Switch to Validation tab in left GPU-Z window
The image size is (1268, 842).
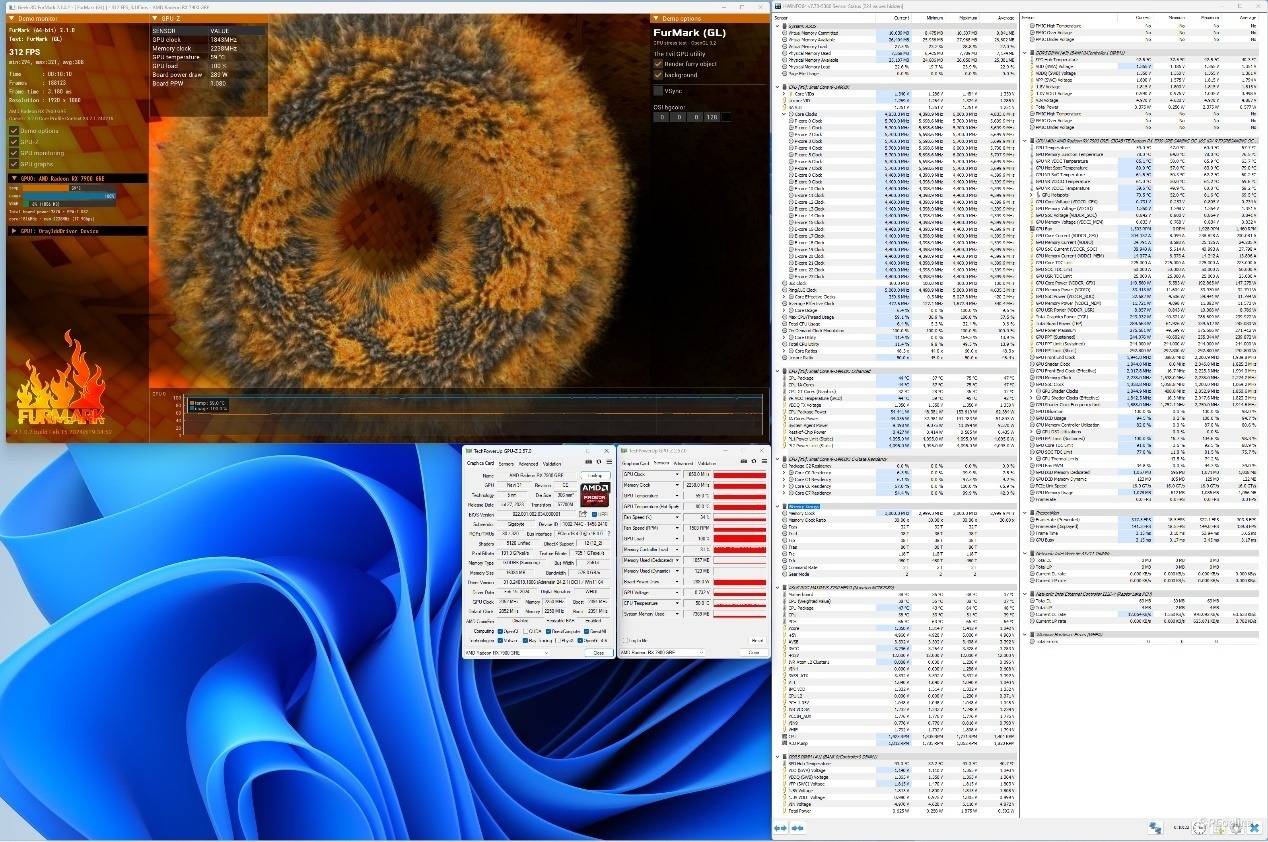(552, 464)
